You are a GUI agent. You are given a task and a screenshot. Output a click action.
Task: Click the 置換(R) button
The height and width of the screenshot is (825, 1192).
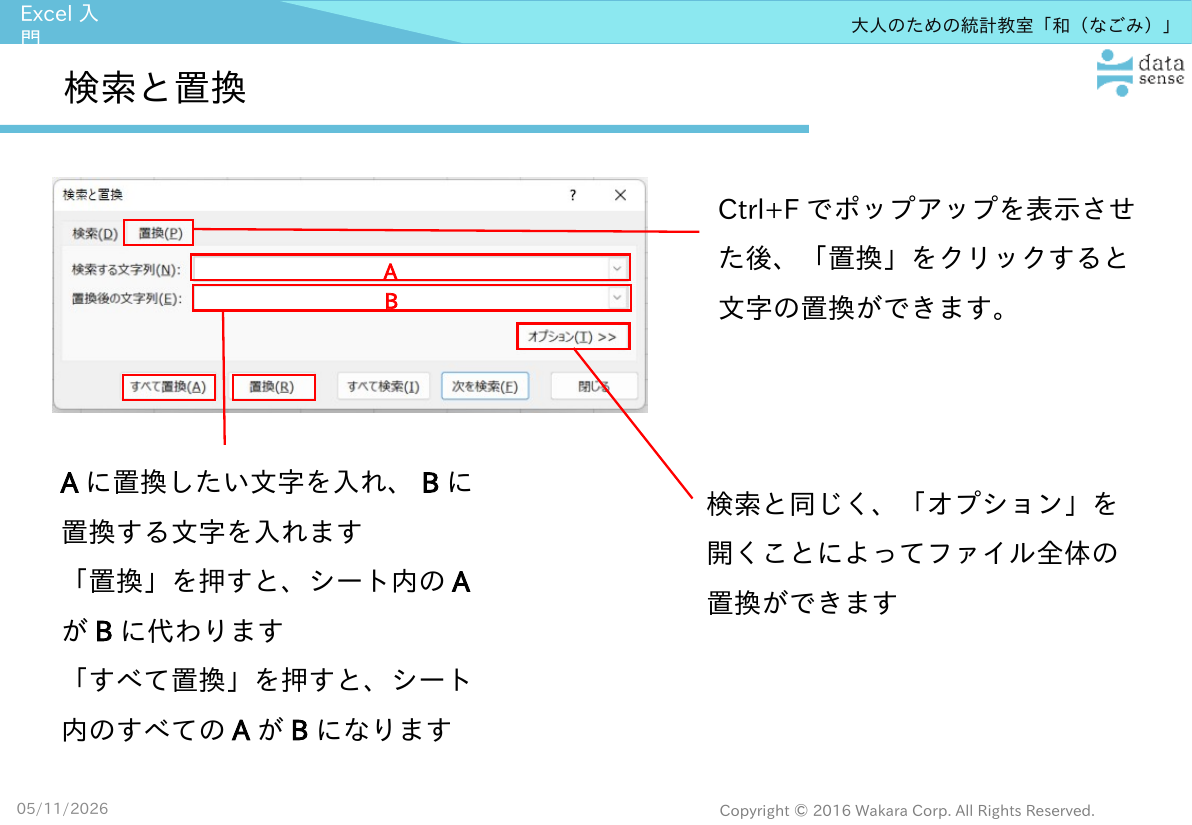click(272, 386)
